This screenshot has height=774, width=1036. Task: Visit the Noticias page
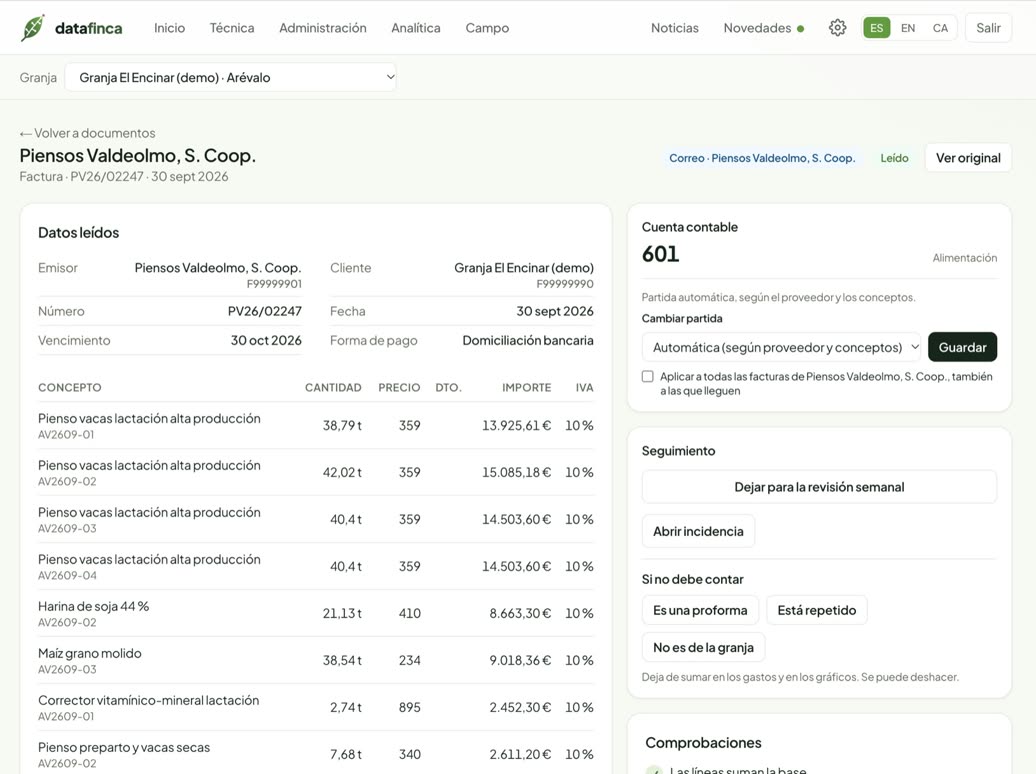(x=675, y=28)
